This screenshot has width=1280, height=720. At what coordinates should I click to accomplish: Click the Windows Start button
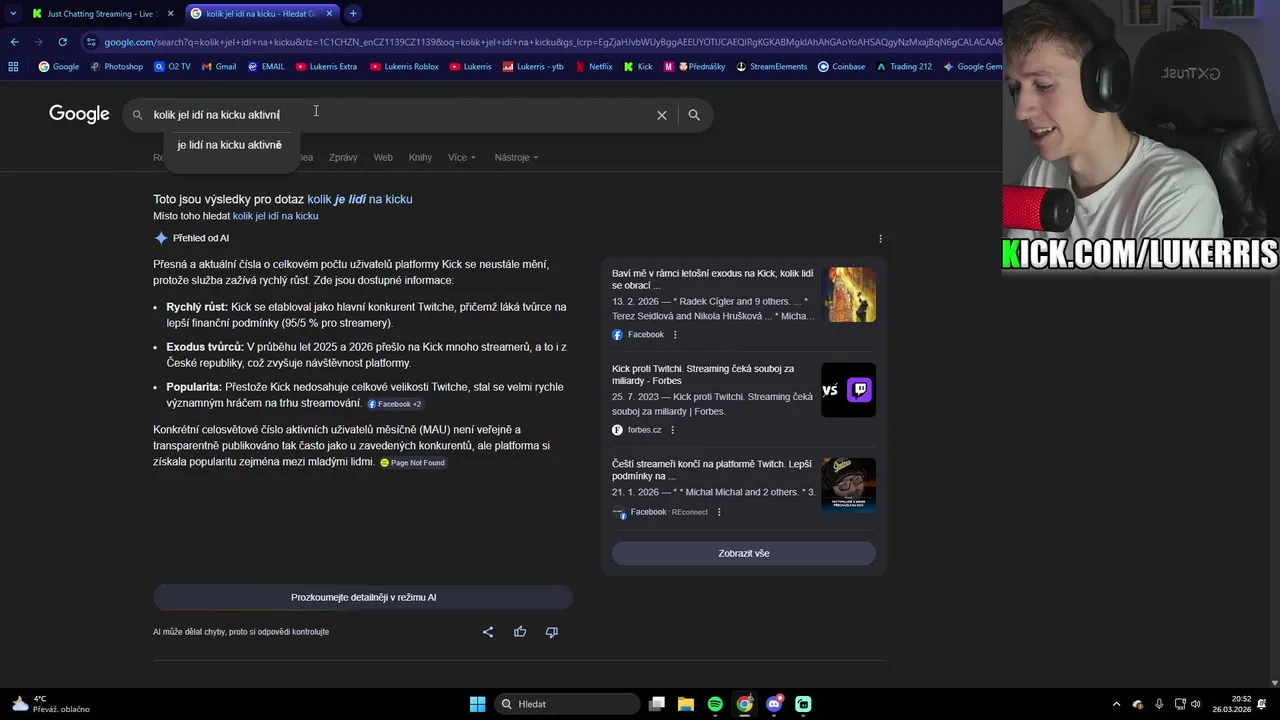click(477, 704)
